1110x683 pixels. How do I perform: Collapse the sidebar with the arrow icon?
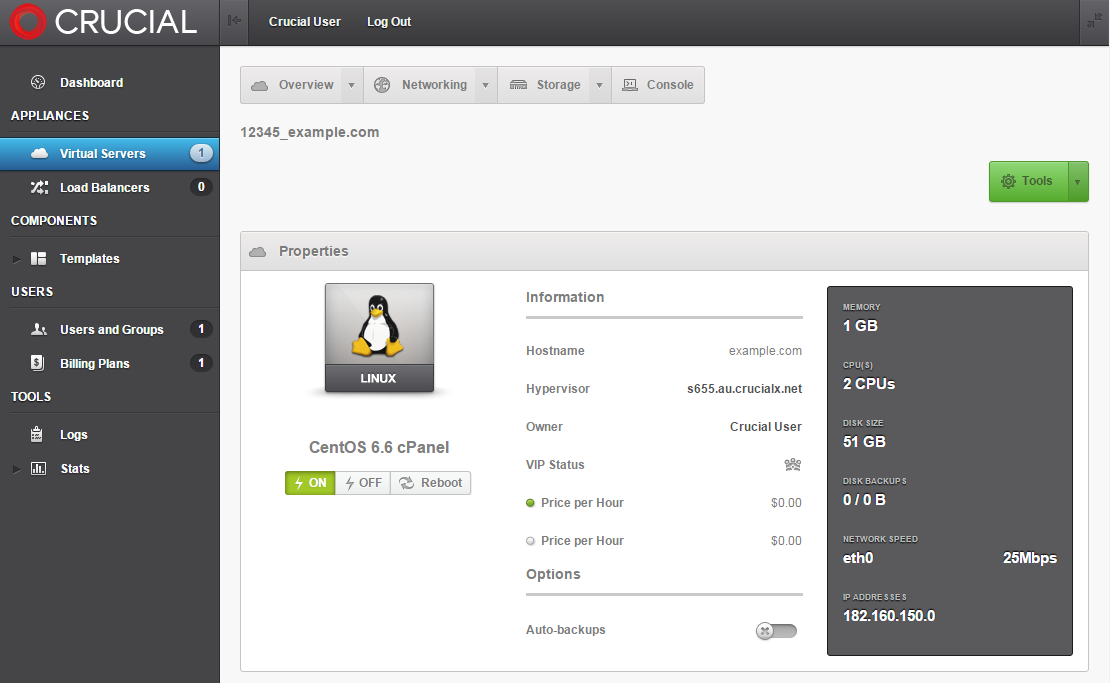(x=234, y=21)
